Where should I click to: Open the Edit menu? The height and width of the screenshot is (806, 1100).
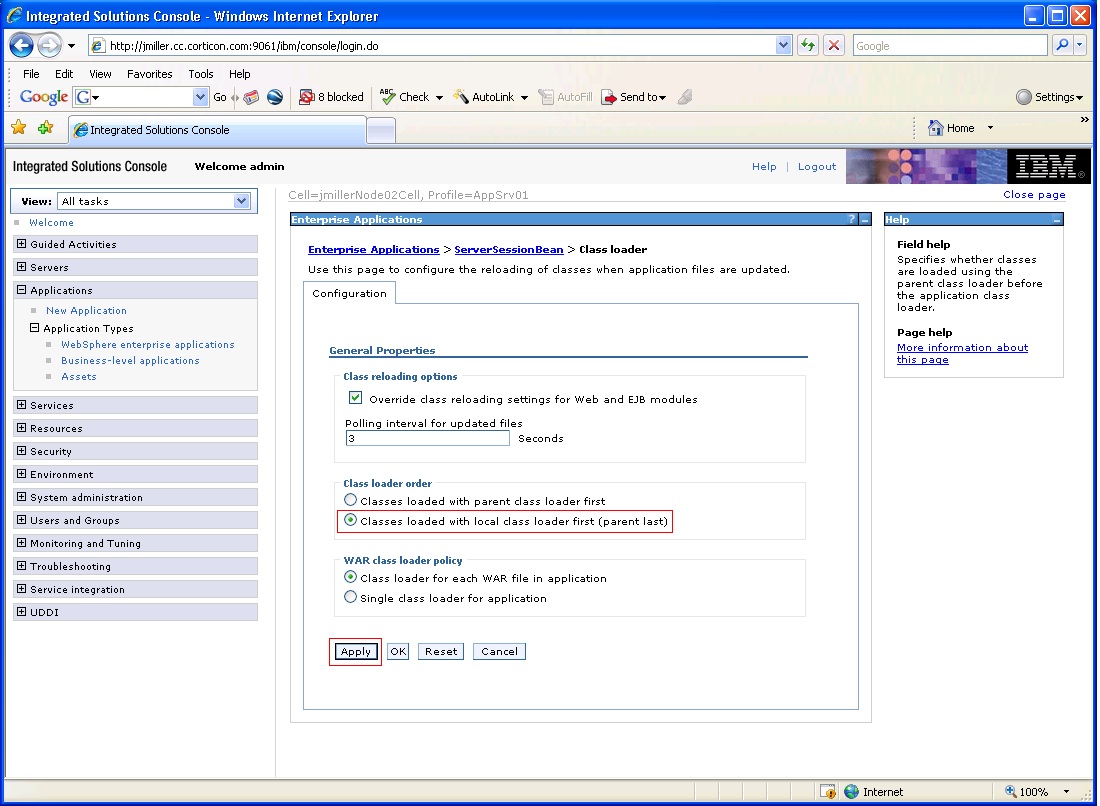[64, 74]
